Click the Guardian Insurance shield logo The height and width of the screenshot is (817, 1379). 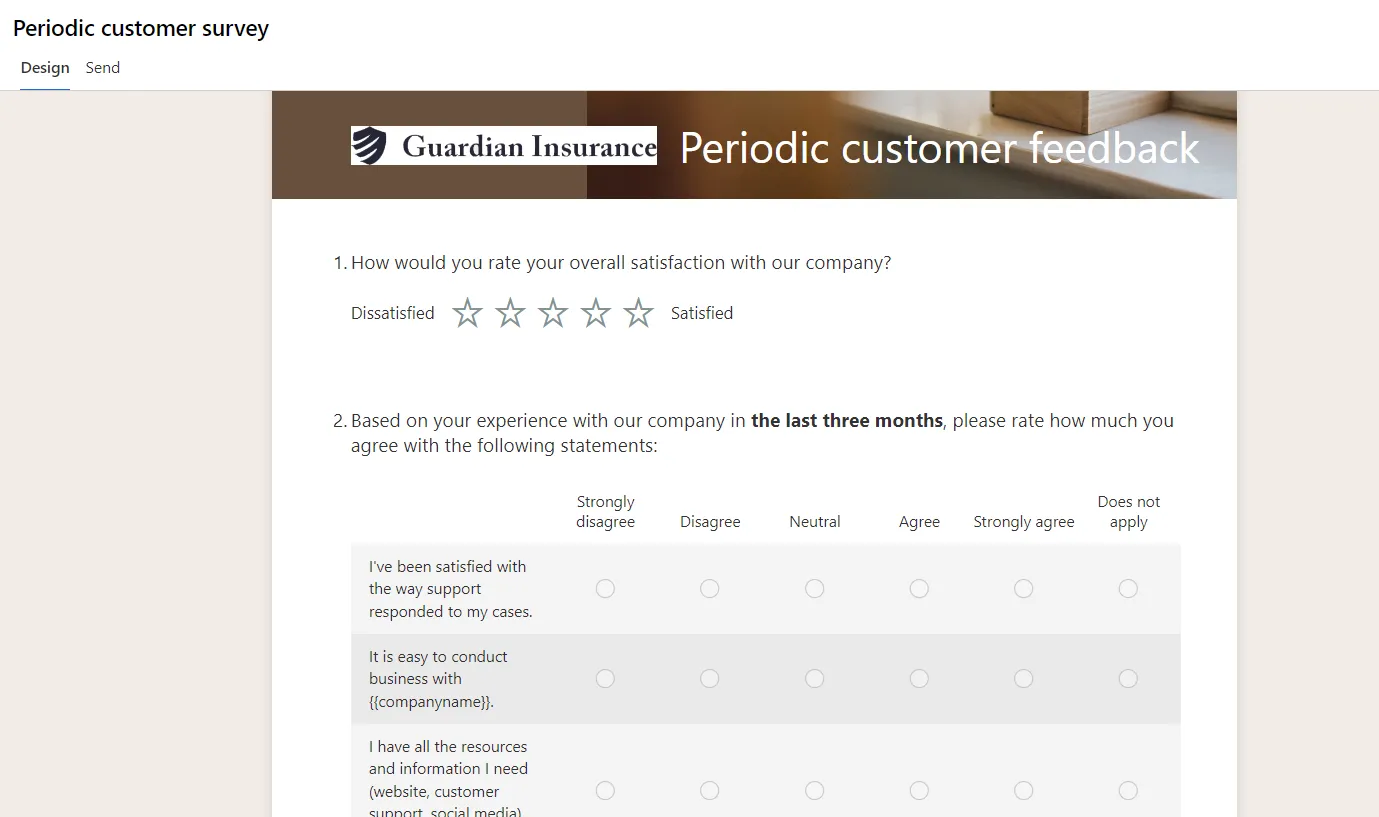point(369,146)
